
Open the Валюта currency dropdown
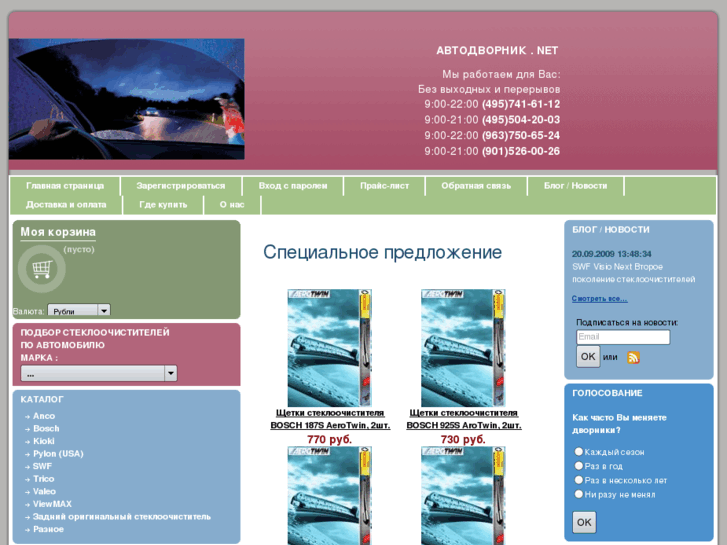tap(79, 310)
